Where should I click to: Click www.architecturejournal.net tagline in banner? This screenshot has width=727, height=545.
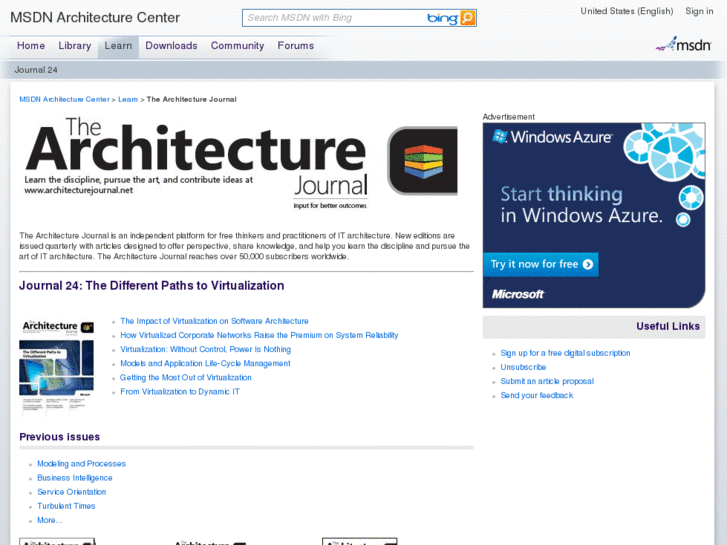78,190
